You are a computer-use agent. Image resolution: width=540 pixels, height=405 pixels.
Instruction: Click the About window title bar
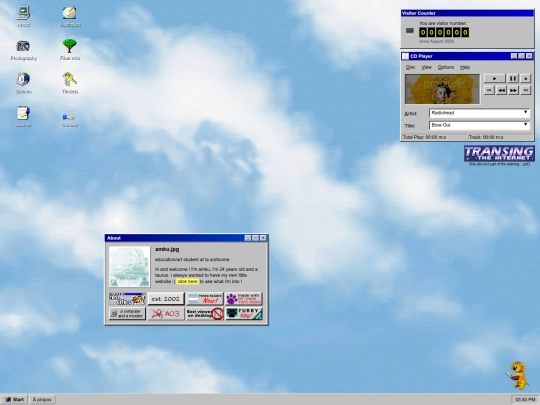pyautogui.click(x=186, y=238)
